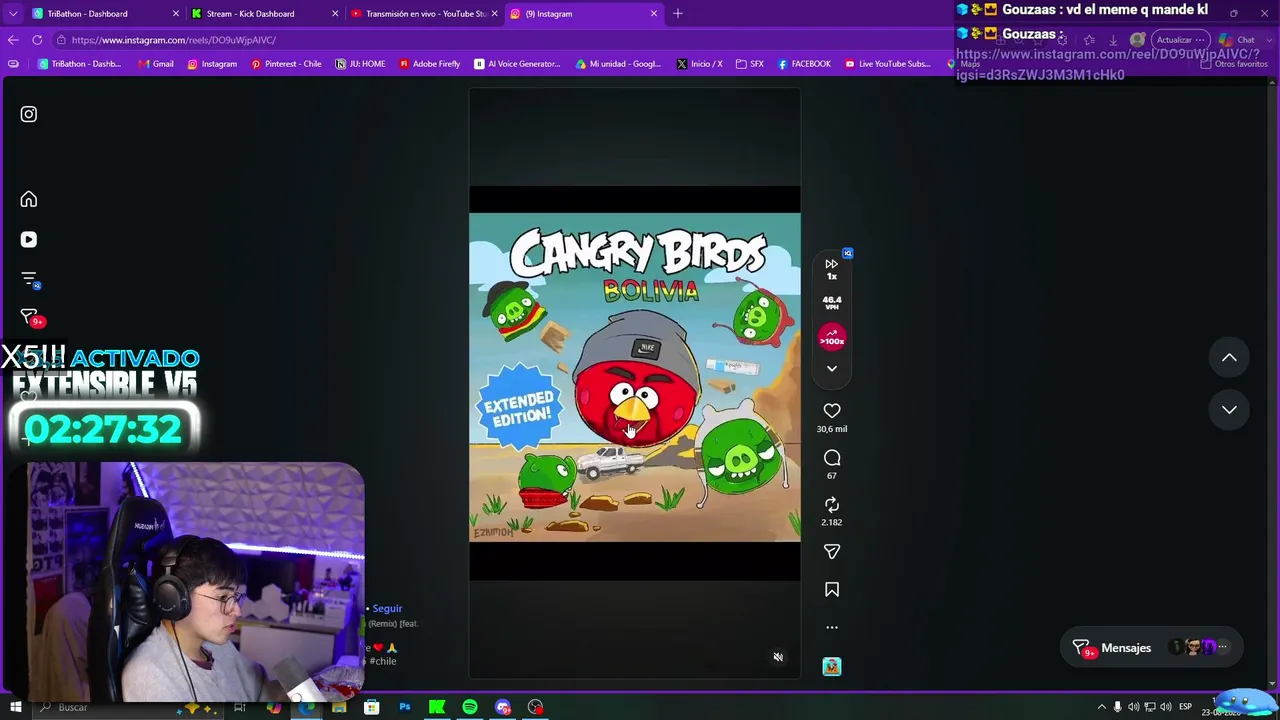Close the Instagram browser tab
1280x720 pixels.
pyautogui.click(x=654, y=14)
